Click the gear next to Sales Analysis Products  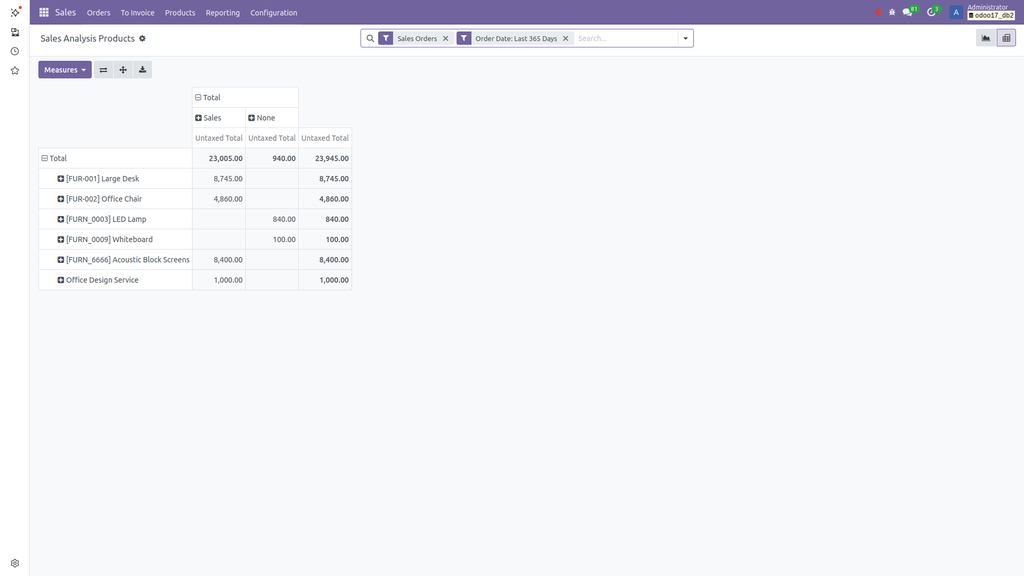[x=142, y=38]
